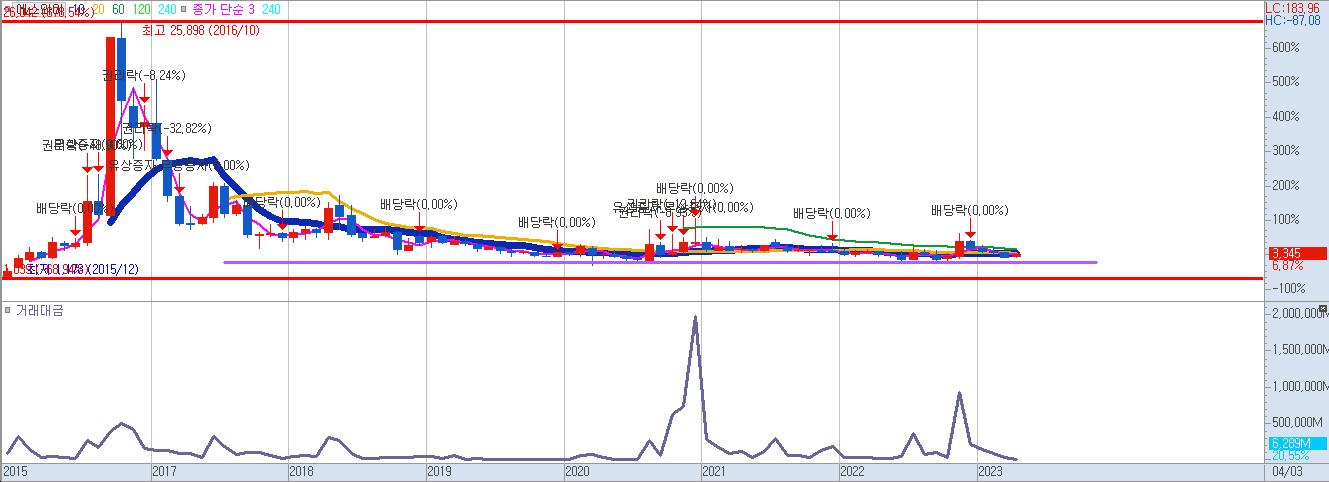Click the 120-period moving average legend label
Image resolution: width=1329 pixels, height=482 pixels.
142,8
